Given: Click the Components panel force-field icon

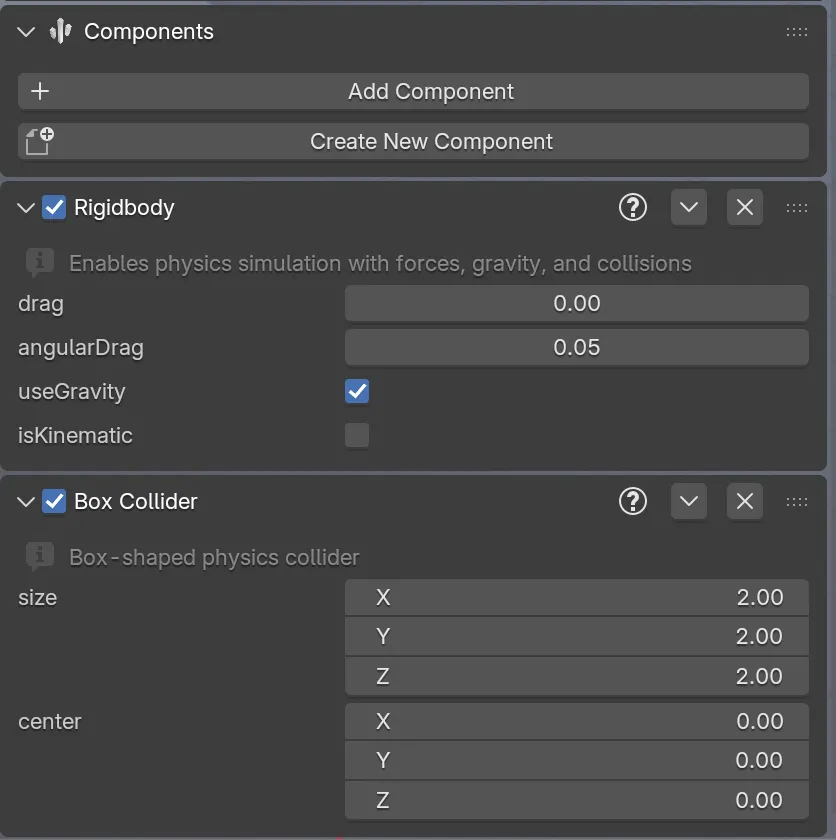Looking at the screenshot, I should pyautogui.click(x=58, y=31).
